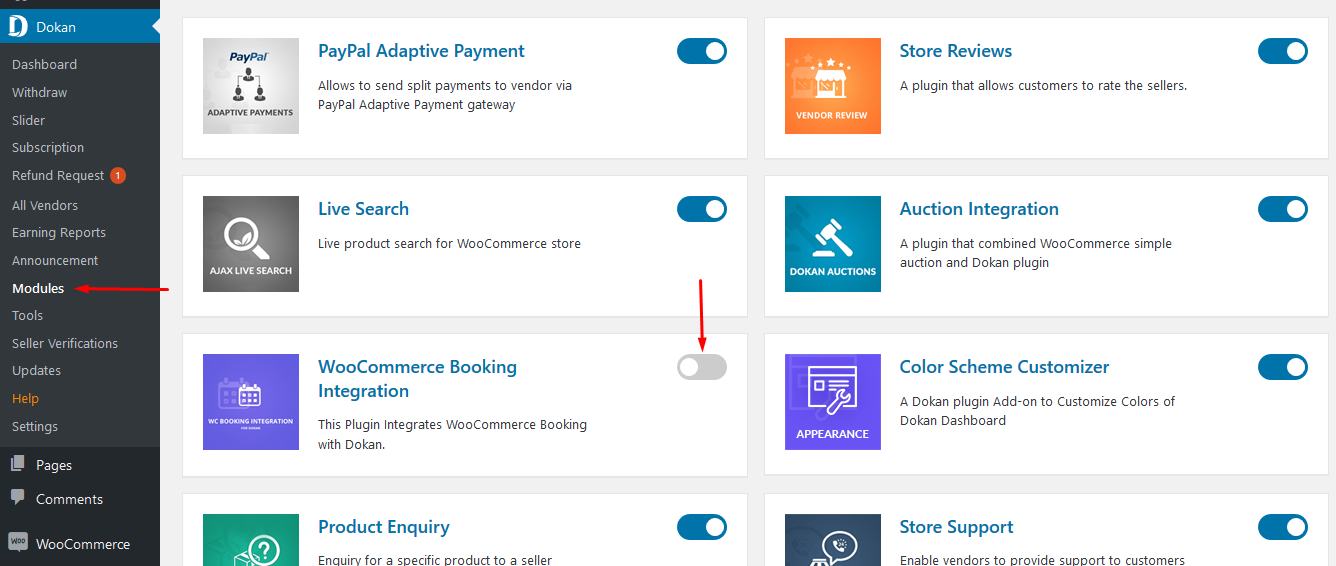
Task: Open Refund Request with one pending
Action: 58,175
